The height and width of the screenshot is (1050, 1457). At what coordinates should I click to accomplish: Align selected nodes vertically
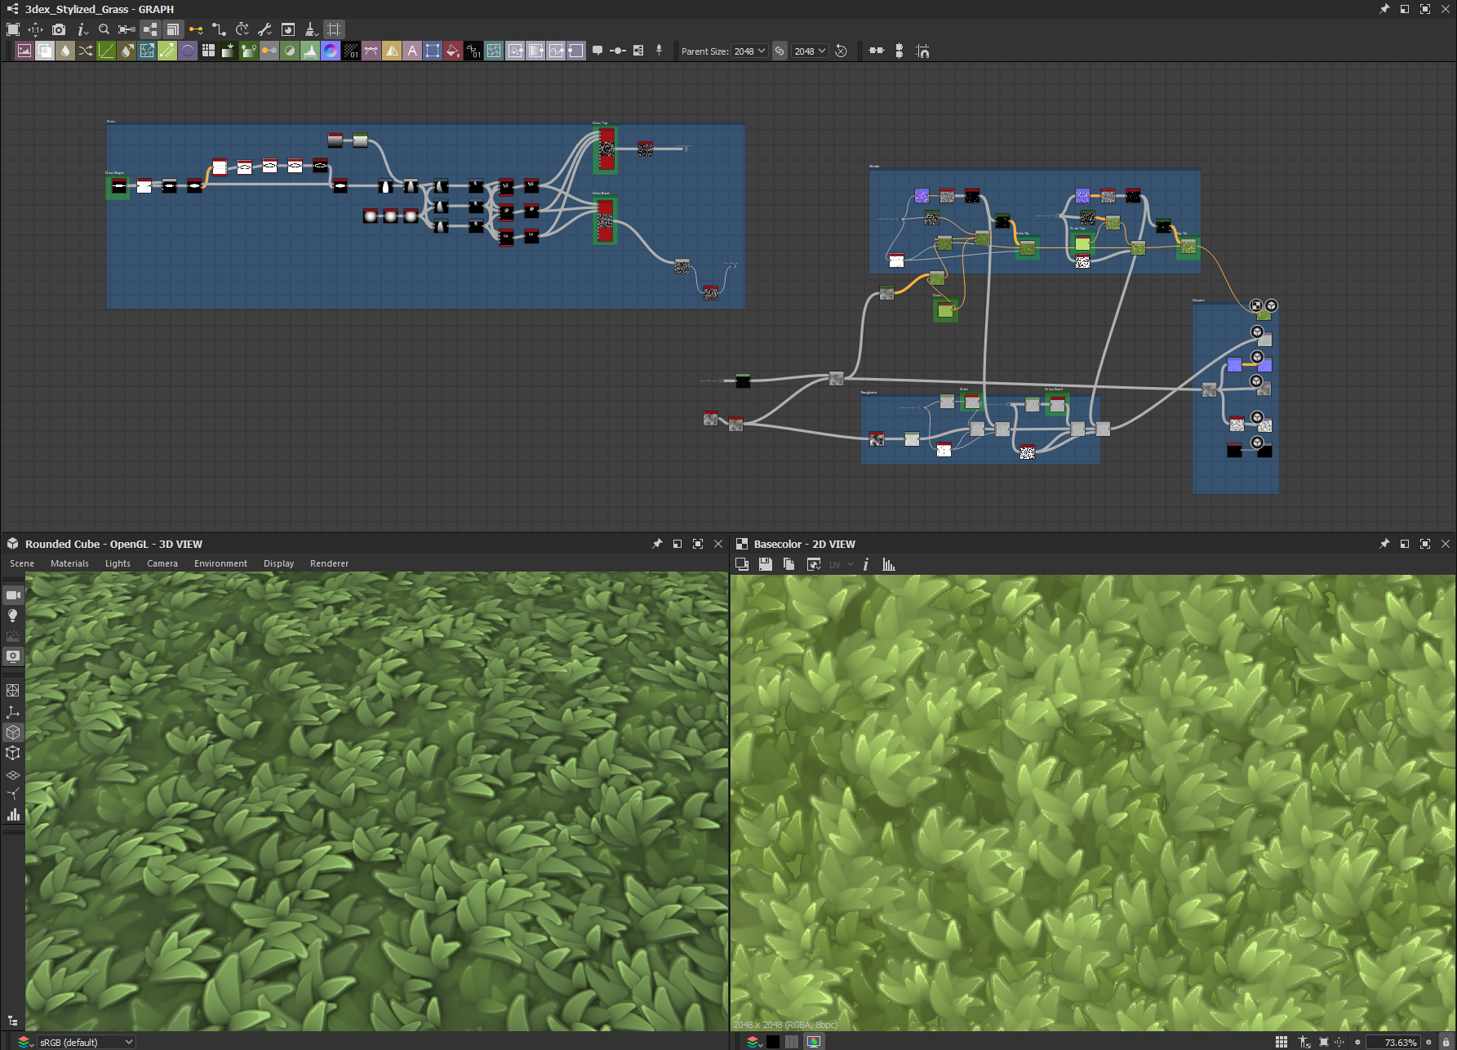(899, 51)
